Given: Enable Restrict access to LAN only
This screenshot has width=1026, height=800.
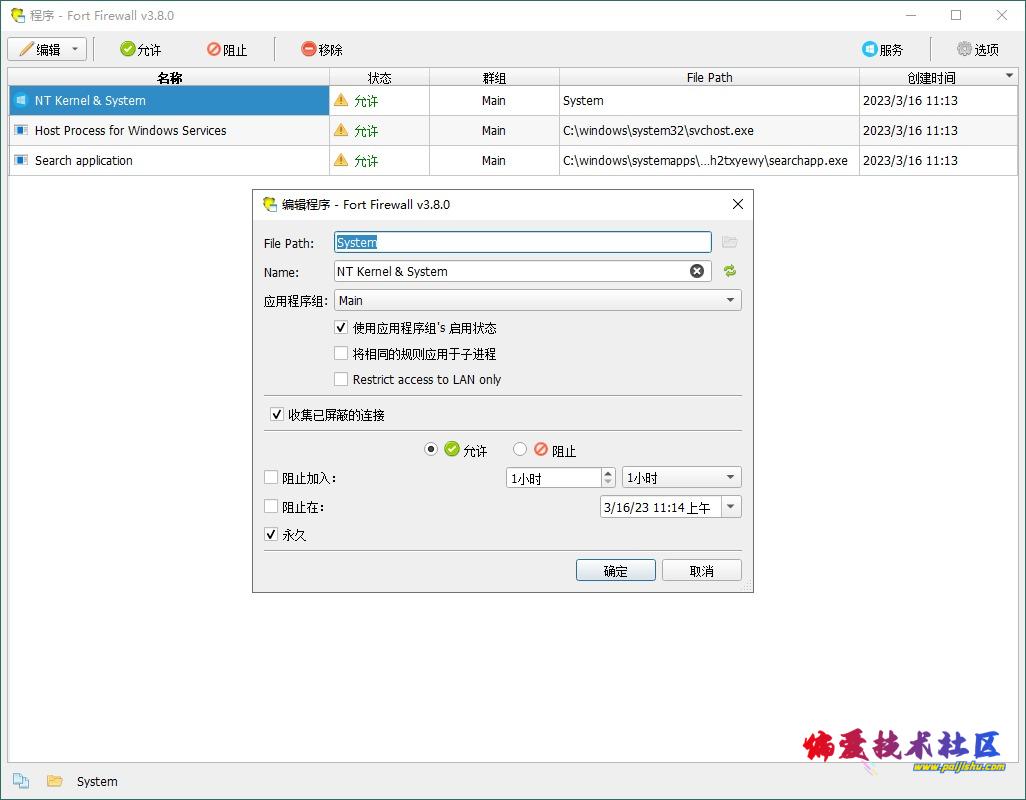Looking at the screenshot, I should (341, 379).
